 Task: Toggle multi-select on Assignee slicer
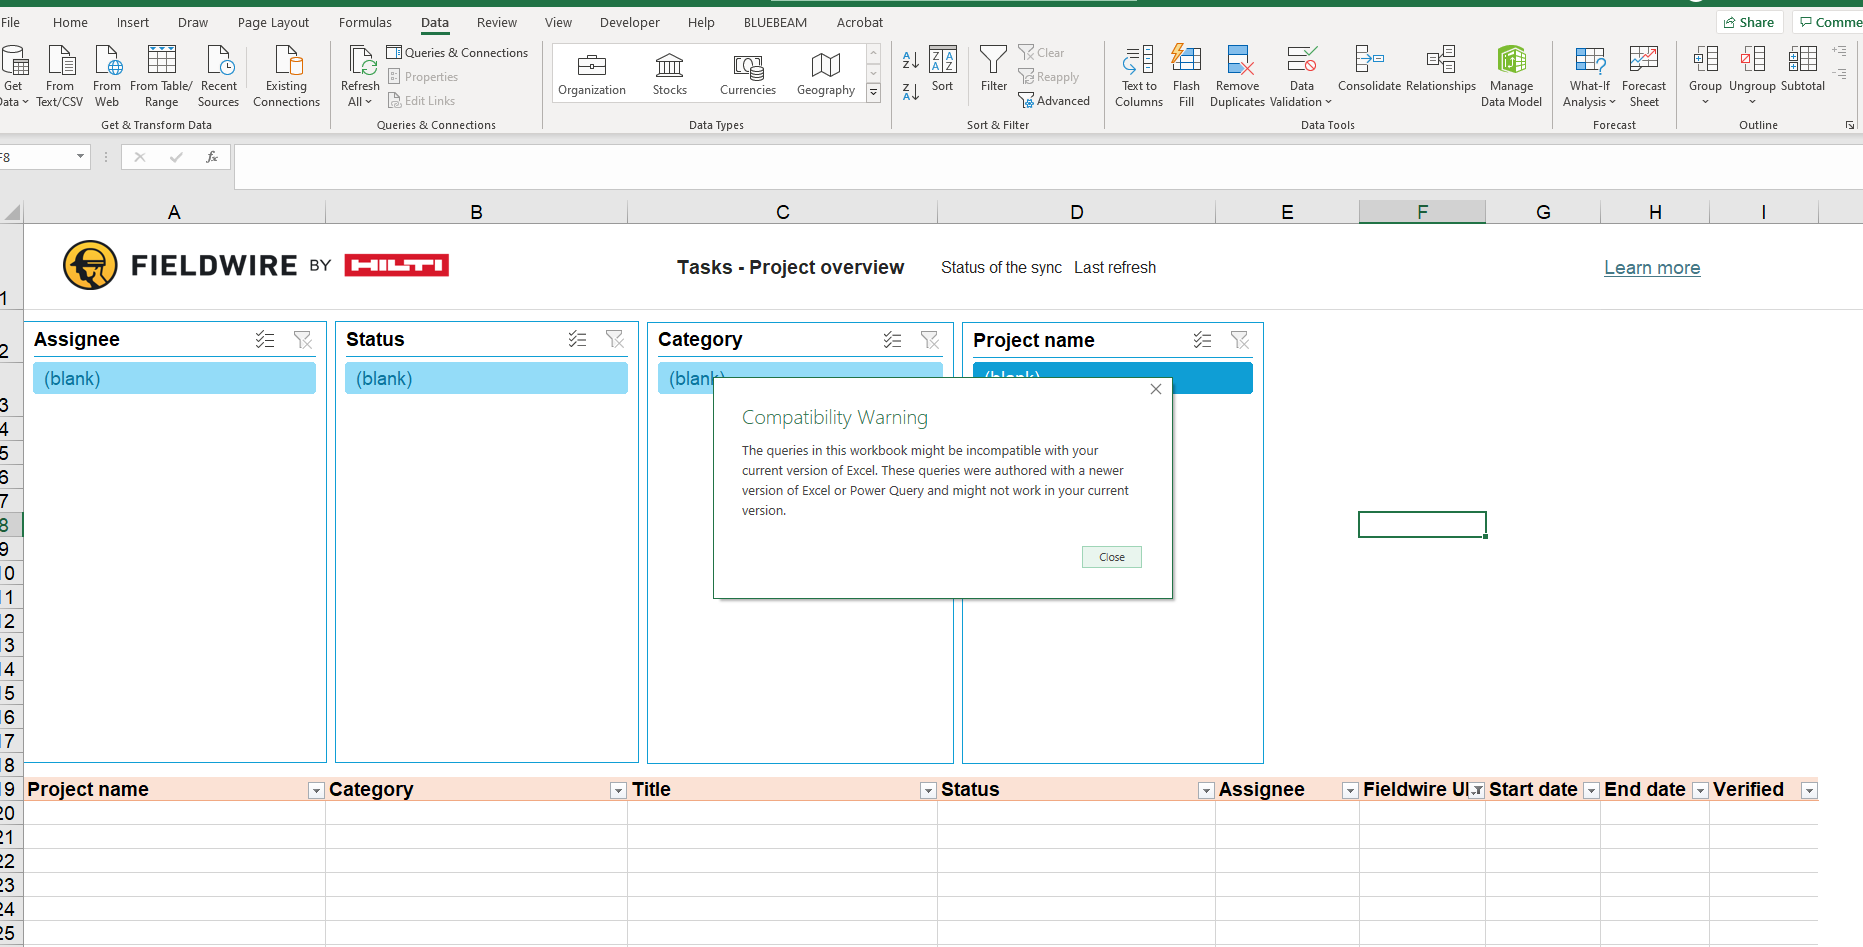pos(265,340)
